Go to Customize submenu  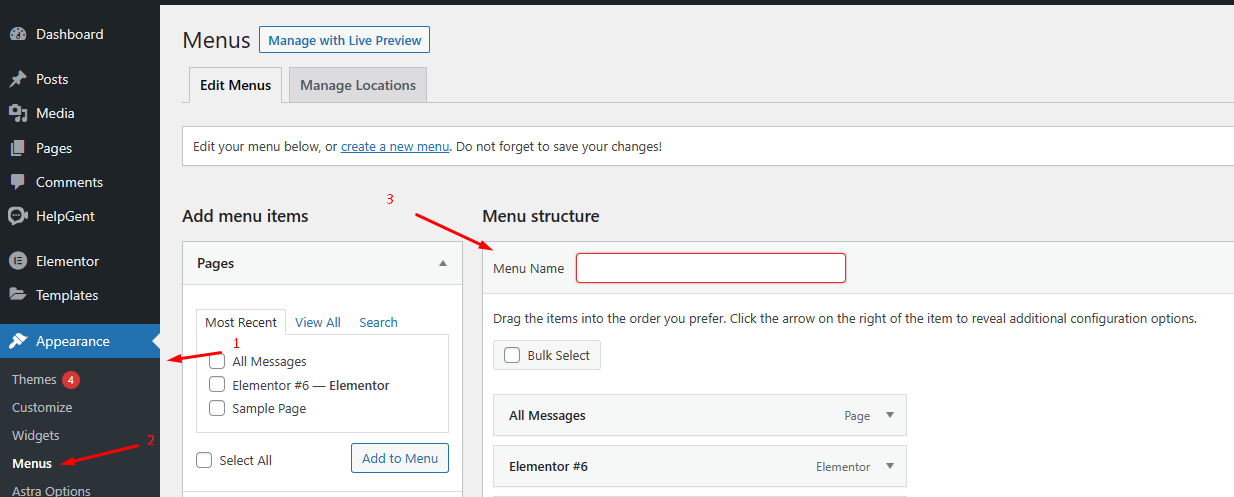(x=42, y=408)
